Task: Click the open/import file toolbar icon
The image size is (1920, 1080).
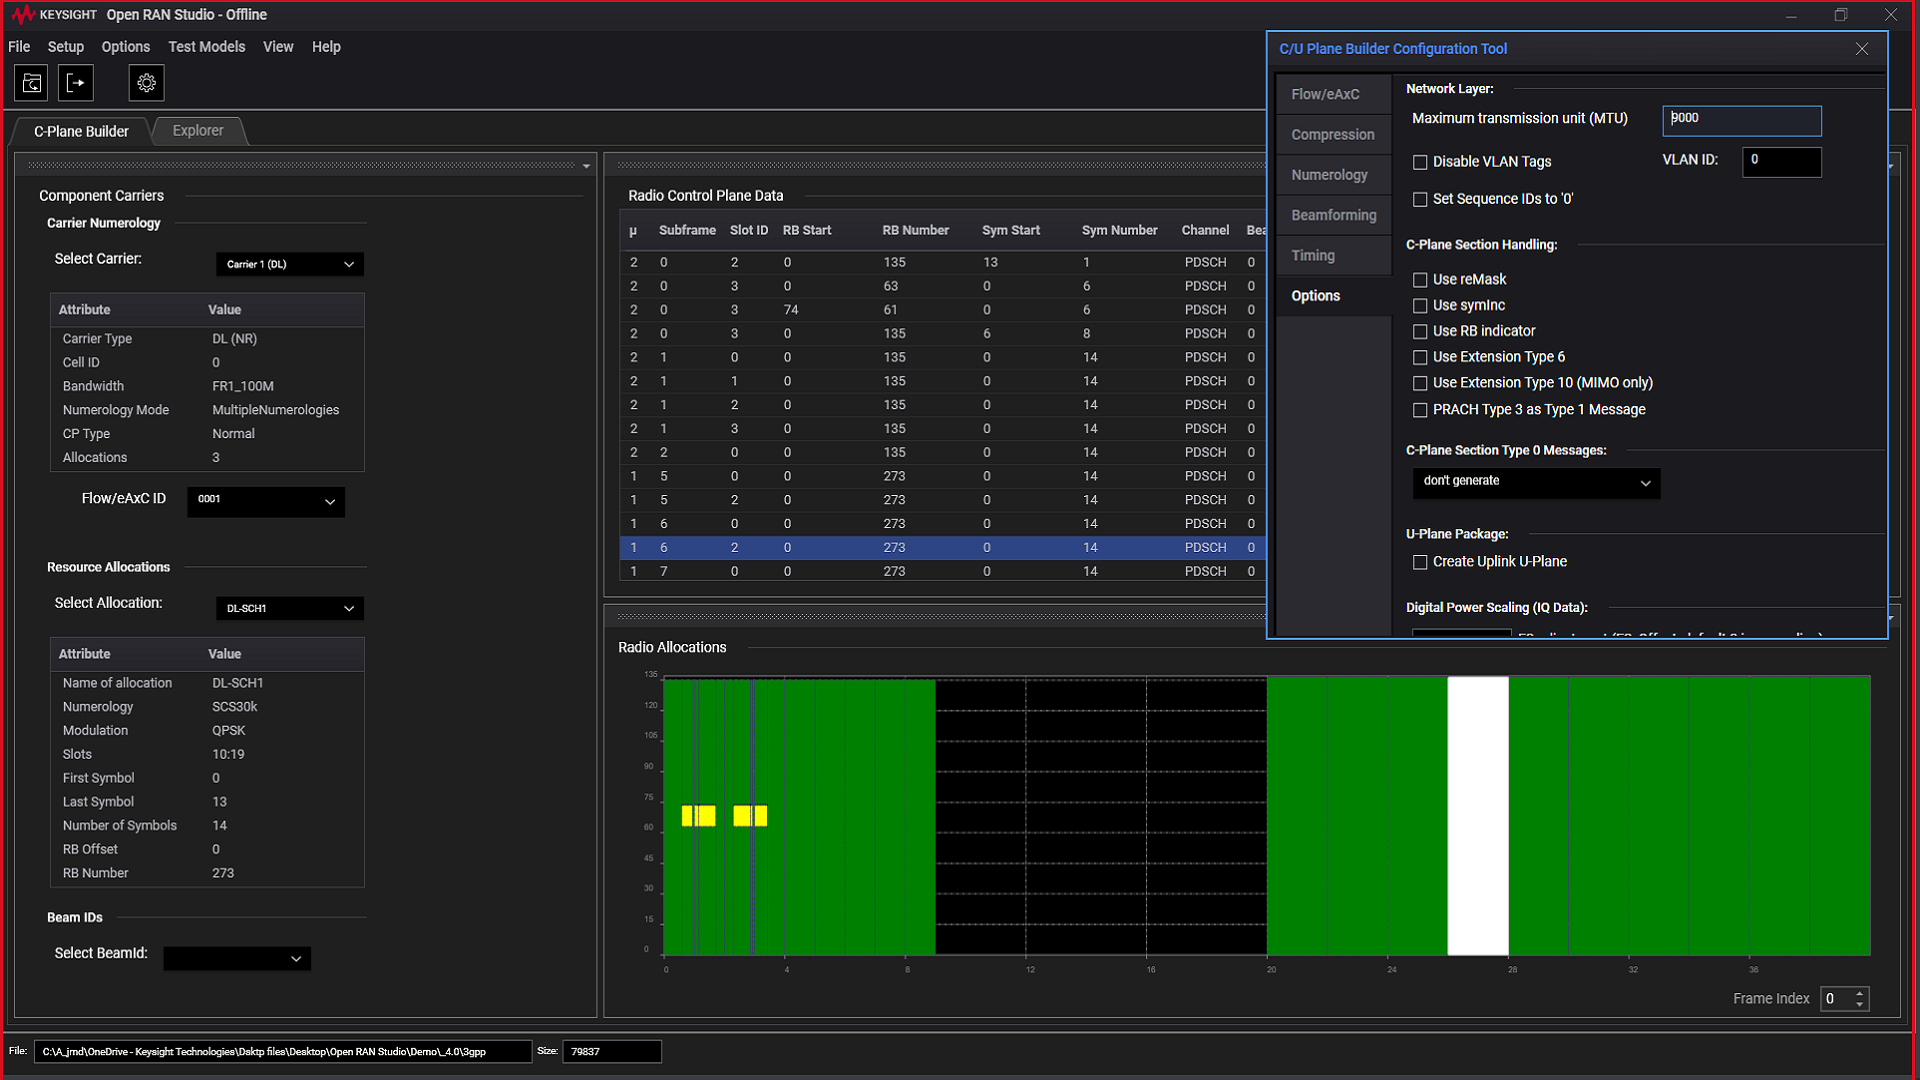Action: click(x=31, y=83)
